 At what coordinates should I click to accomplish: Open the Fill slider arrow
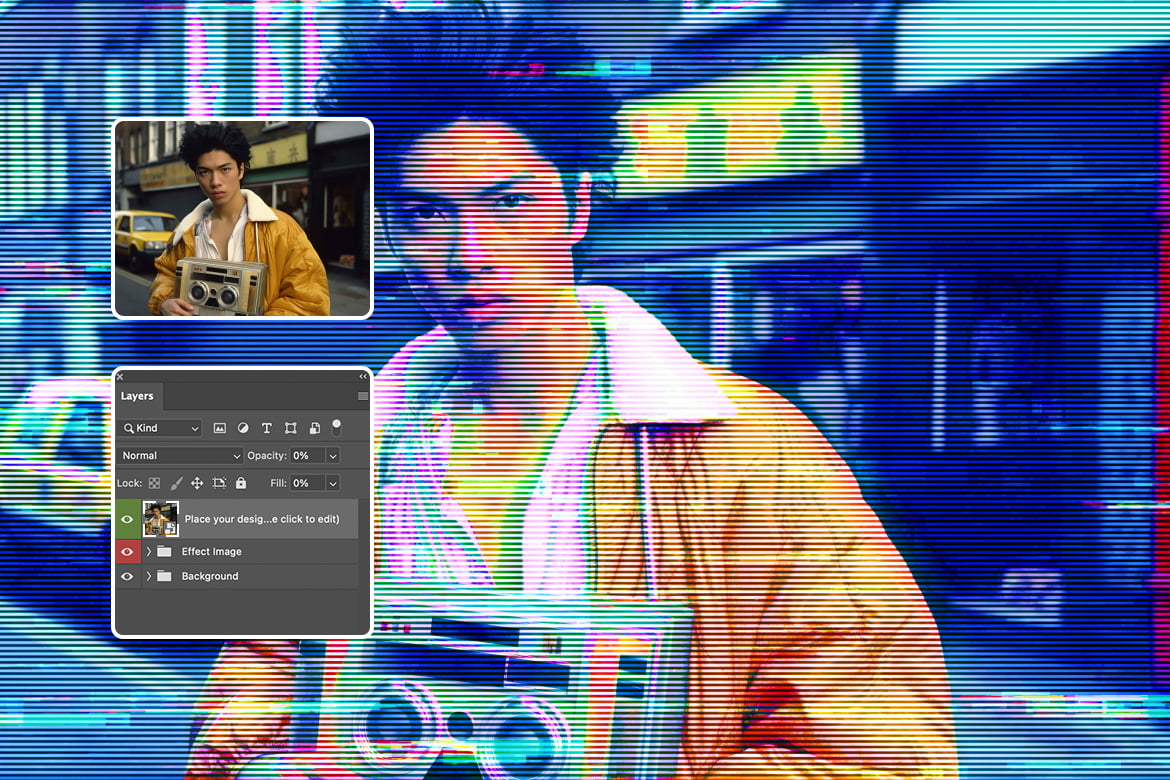point(333,483)
